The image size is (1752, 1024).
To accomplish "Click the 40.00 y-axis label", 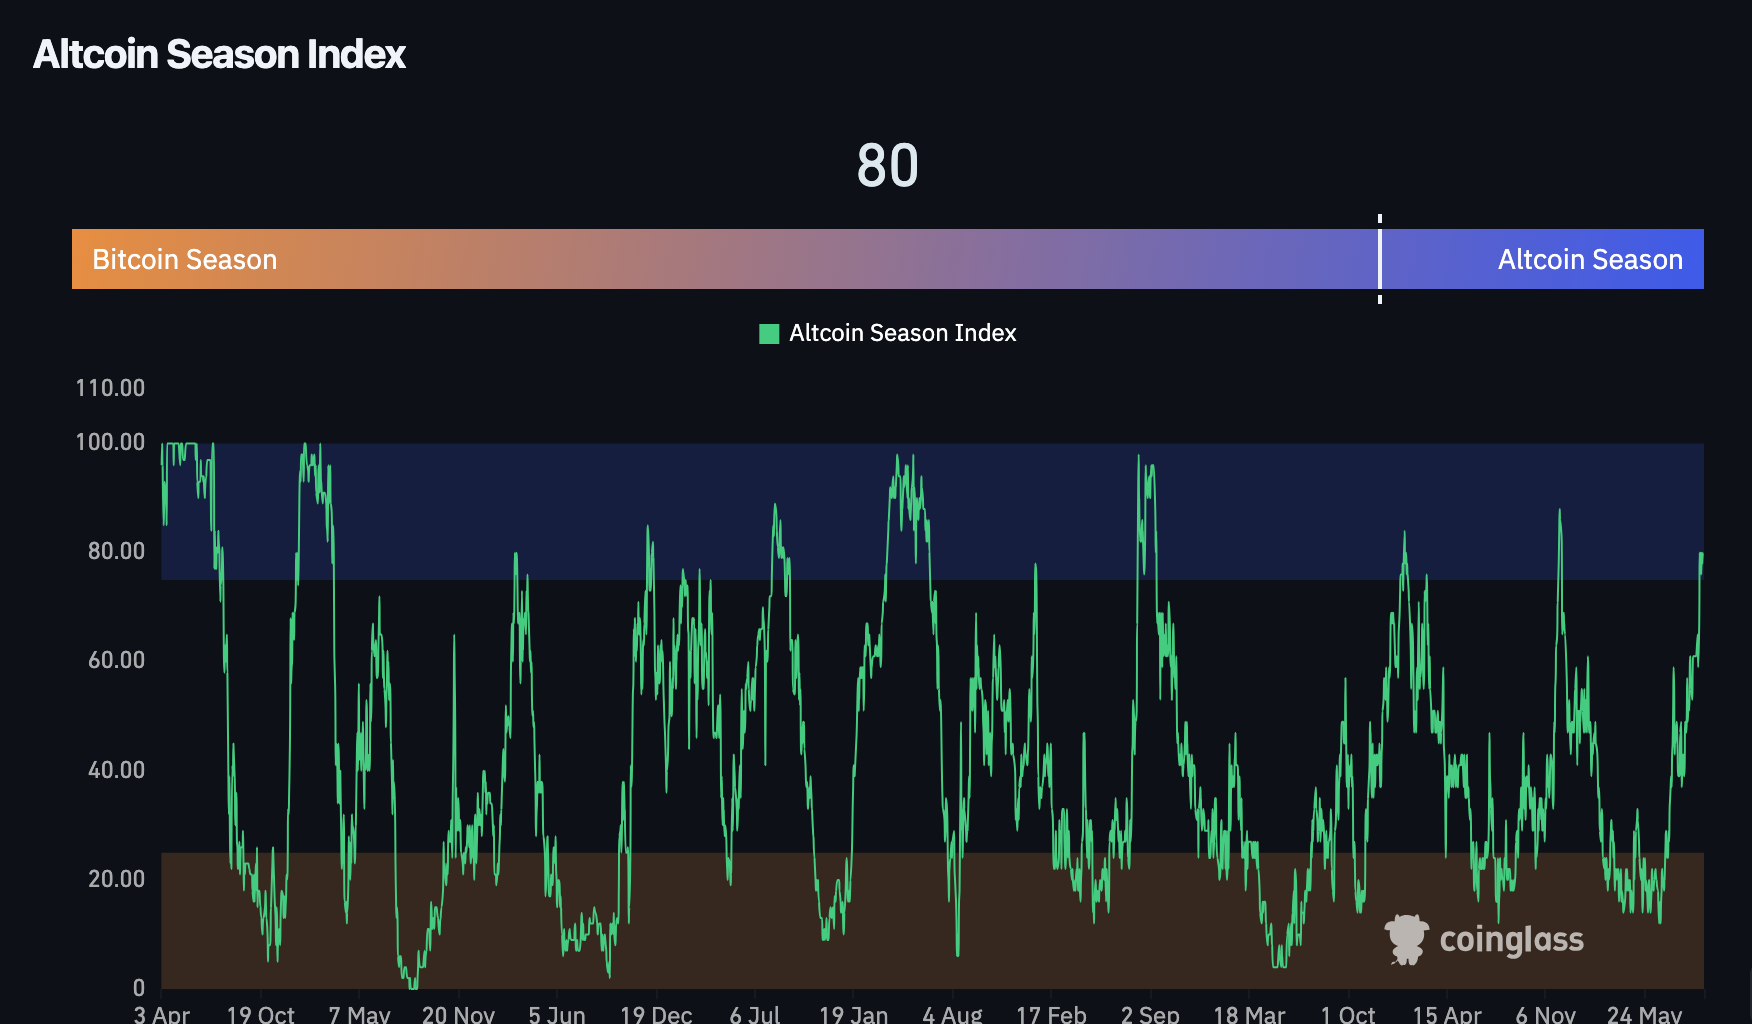I will [116, 770].
